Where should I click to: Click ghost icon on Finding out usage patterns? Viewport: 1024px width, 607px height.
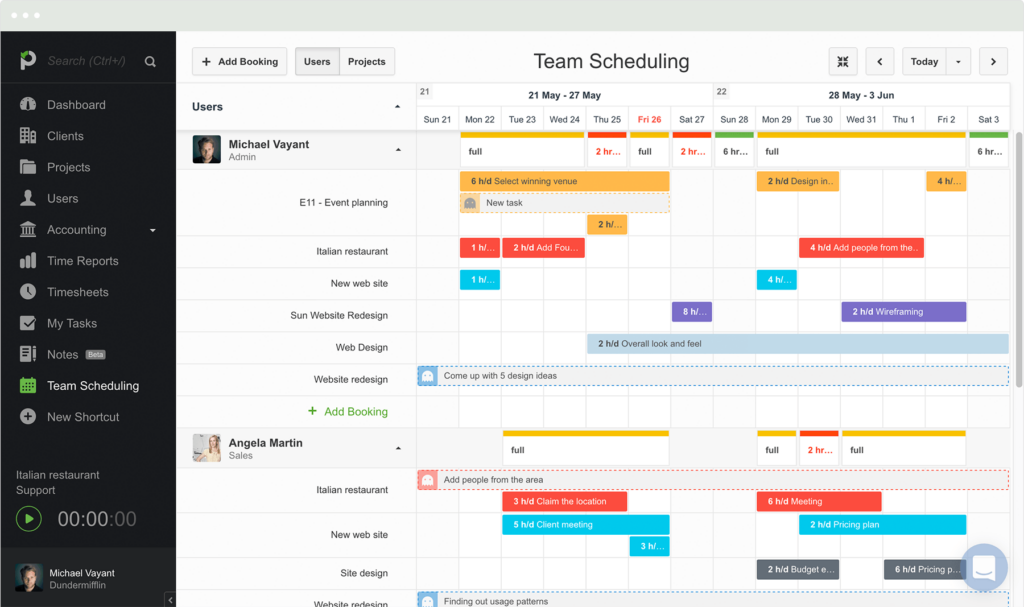[428, 600]
